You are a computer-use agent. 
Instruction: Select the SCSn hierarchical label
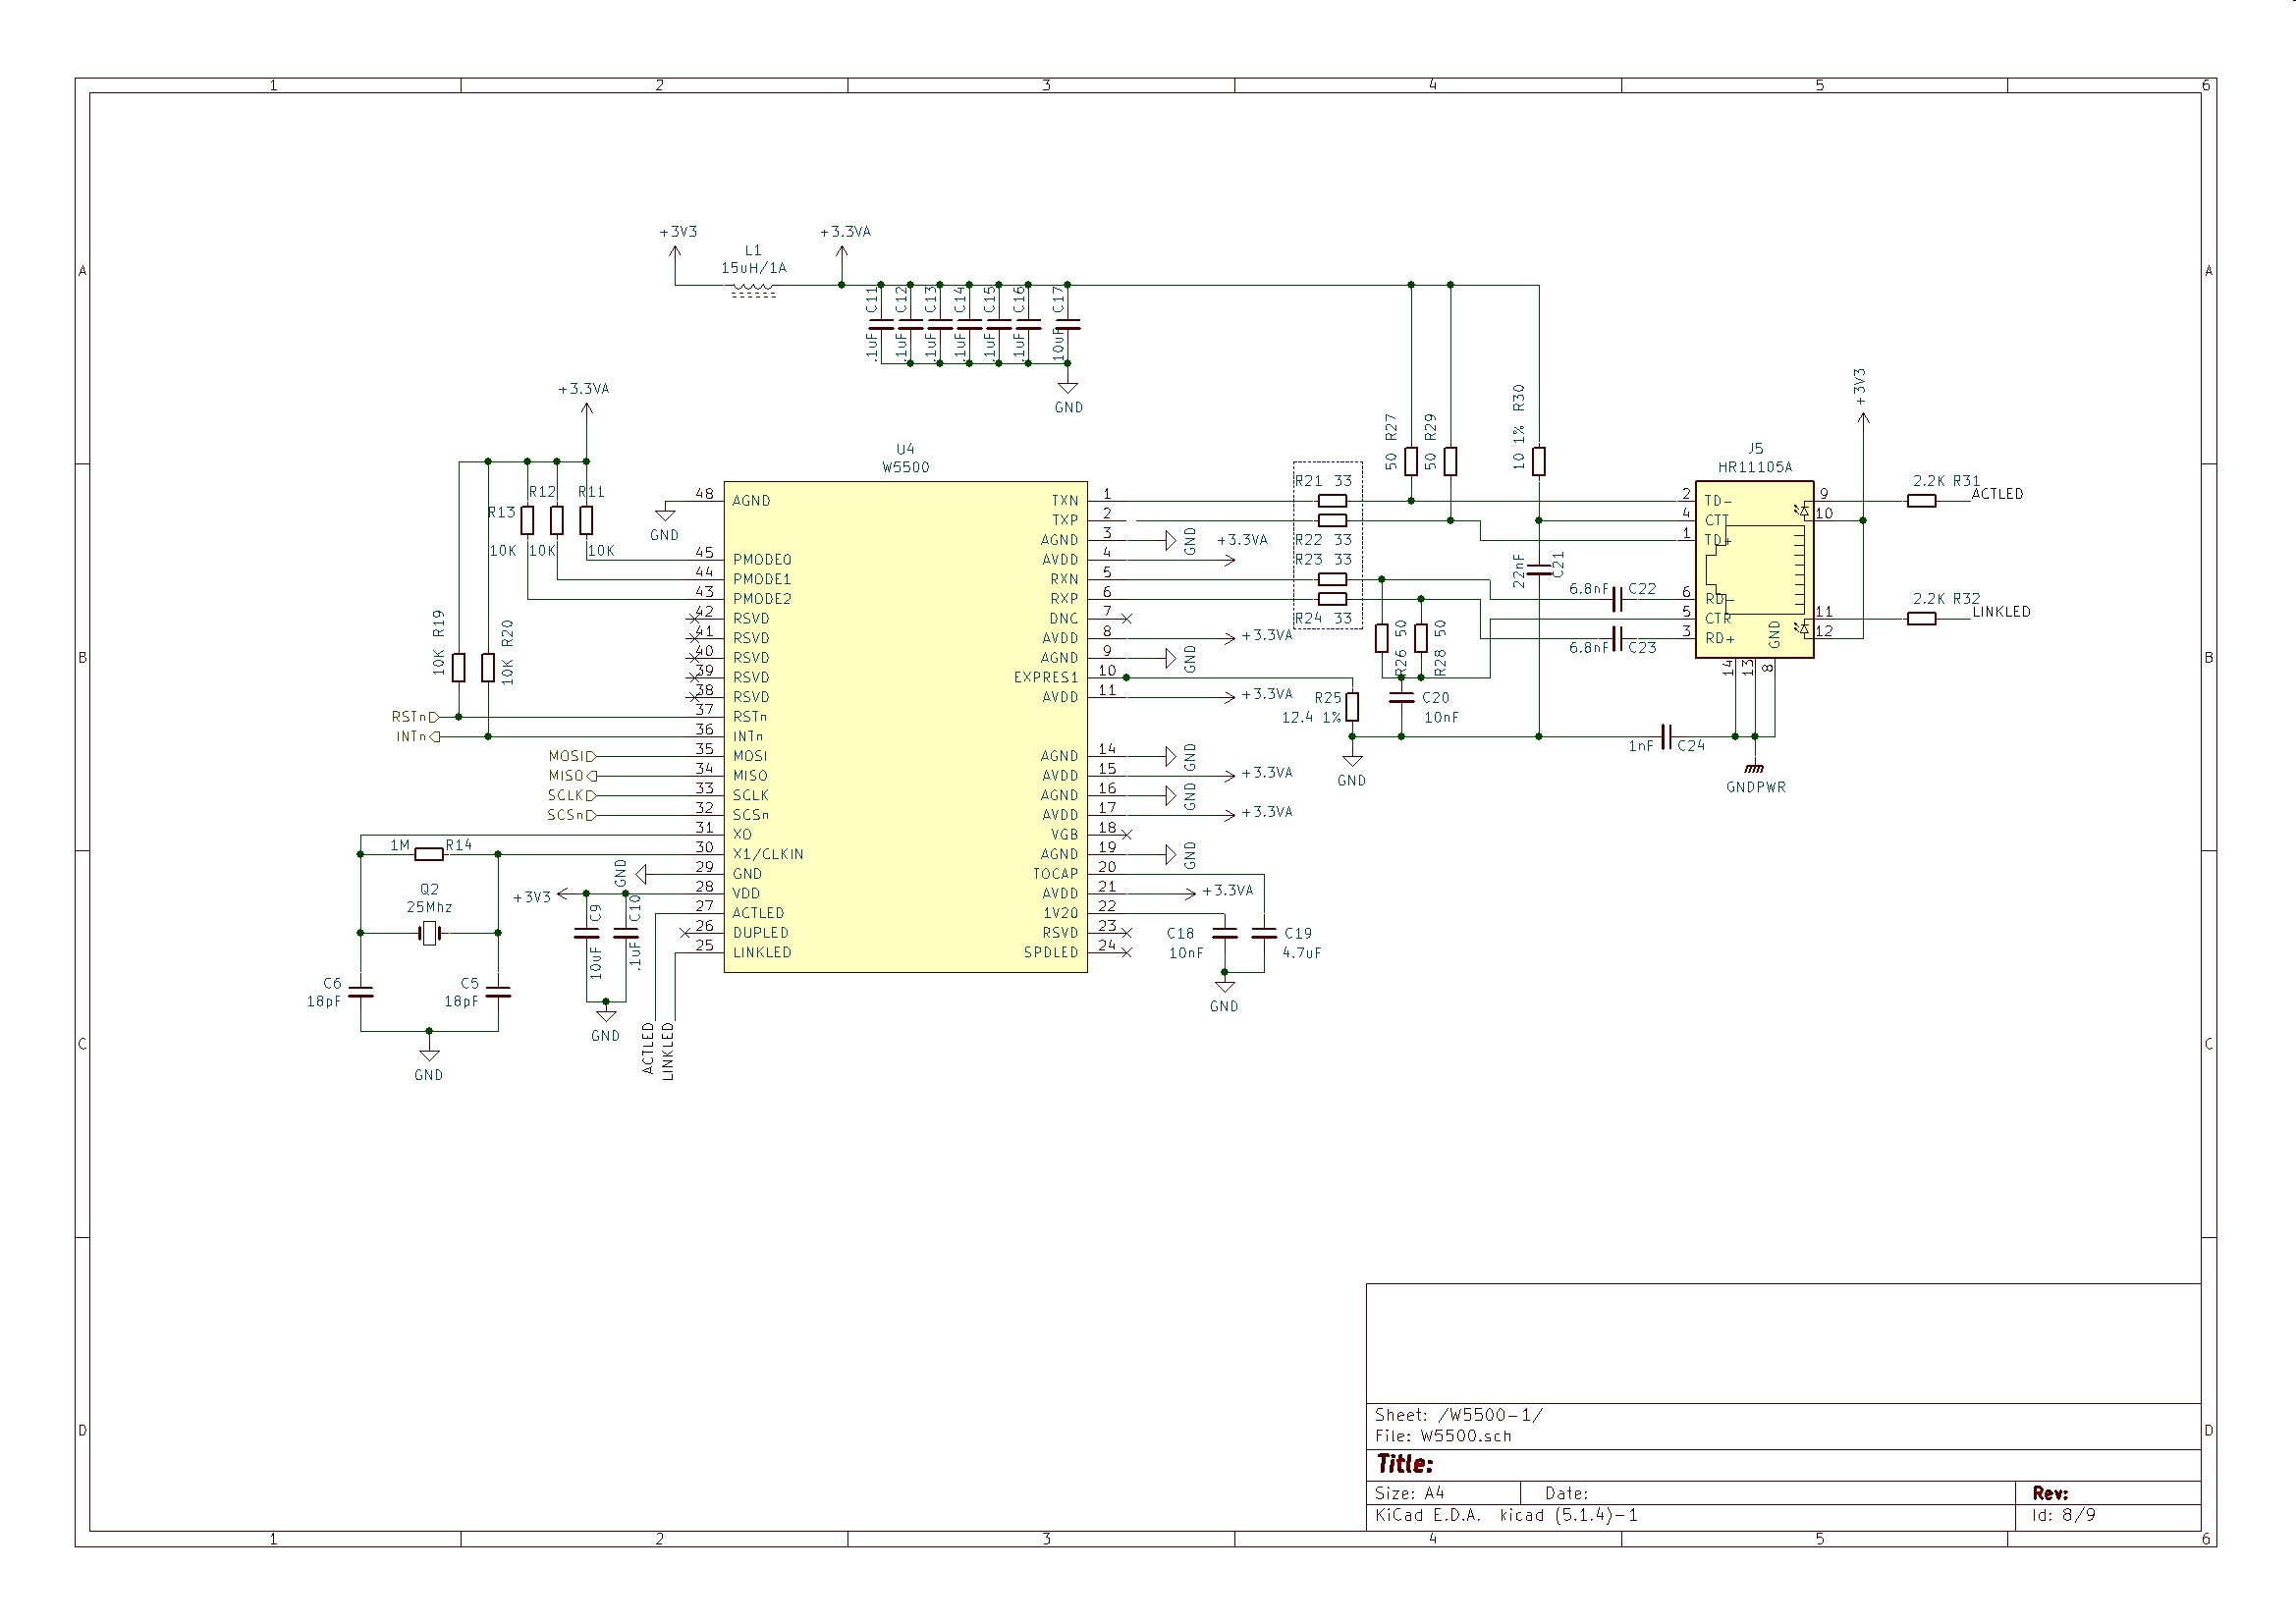point(571,815)
